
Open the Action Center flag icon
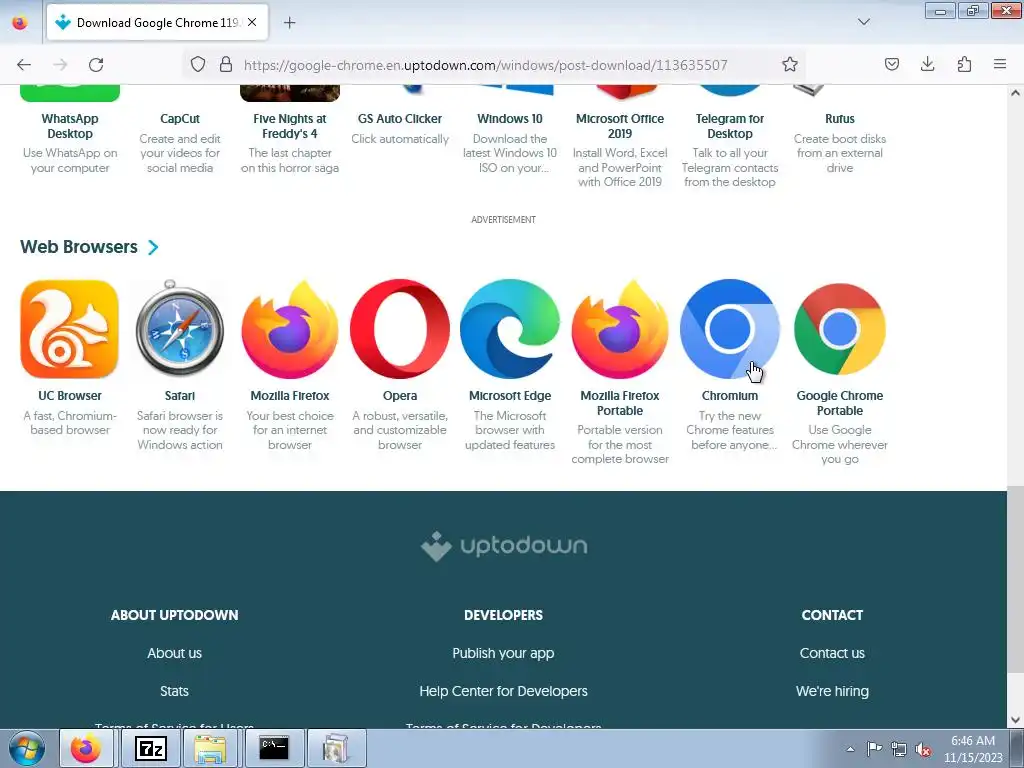click(874, 749)
